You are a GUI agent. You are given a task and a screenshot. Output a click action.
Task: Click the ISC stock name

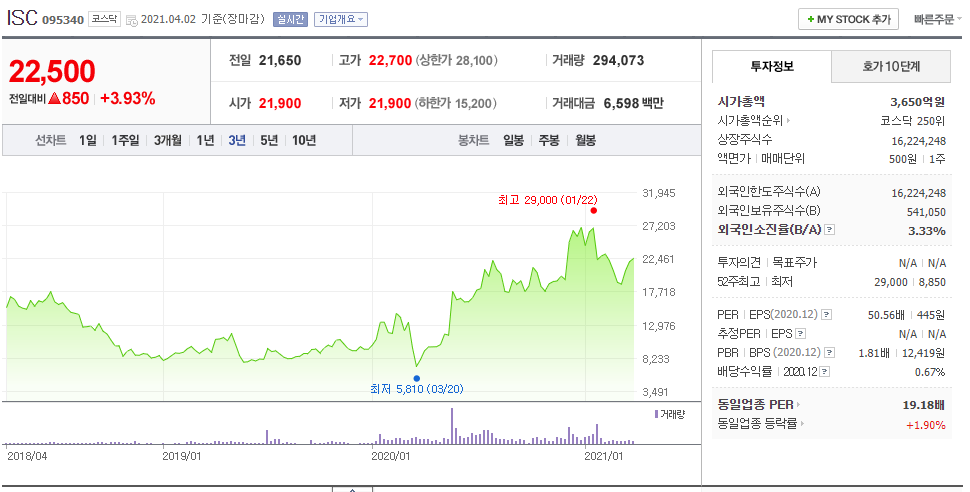22,18
